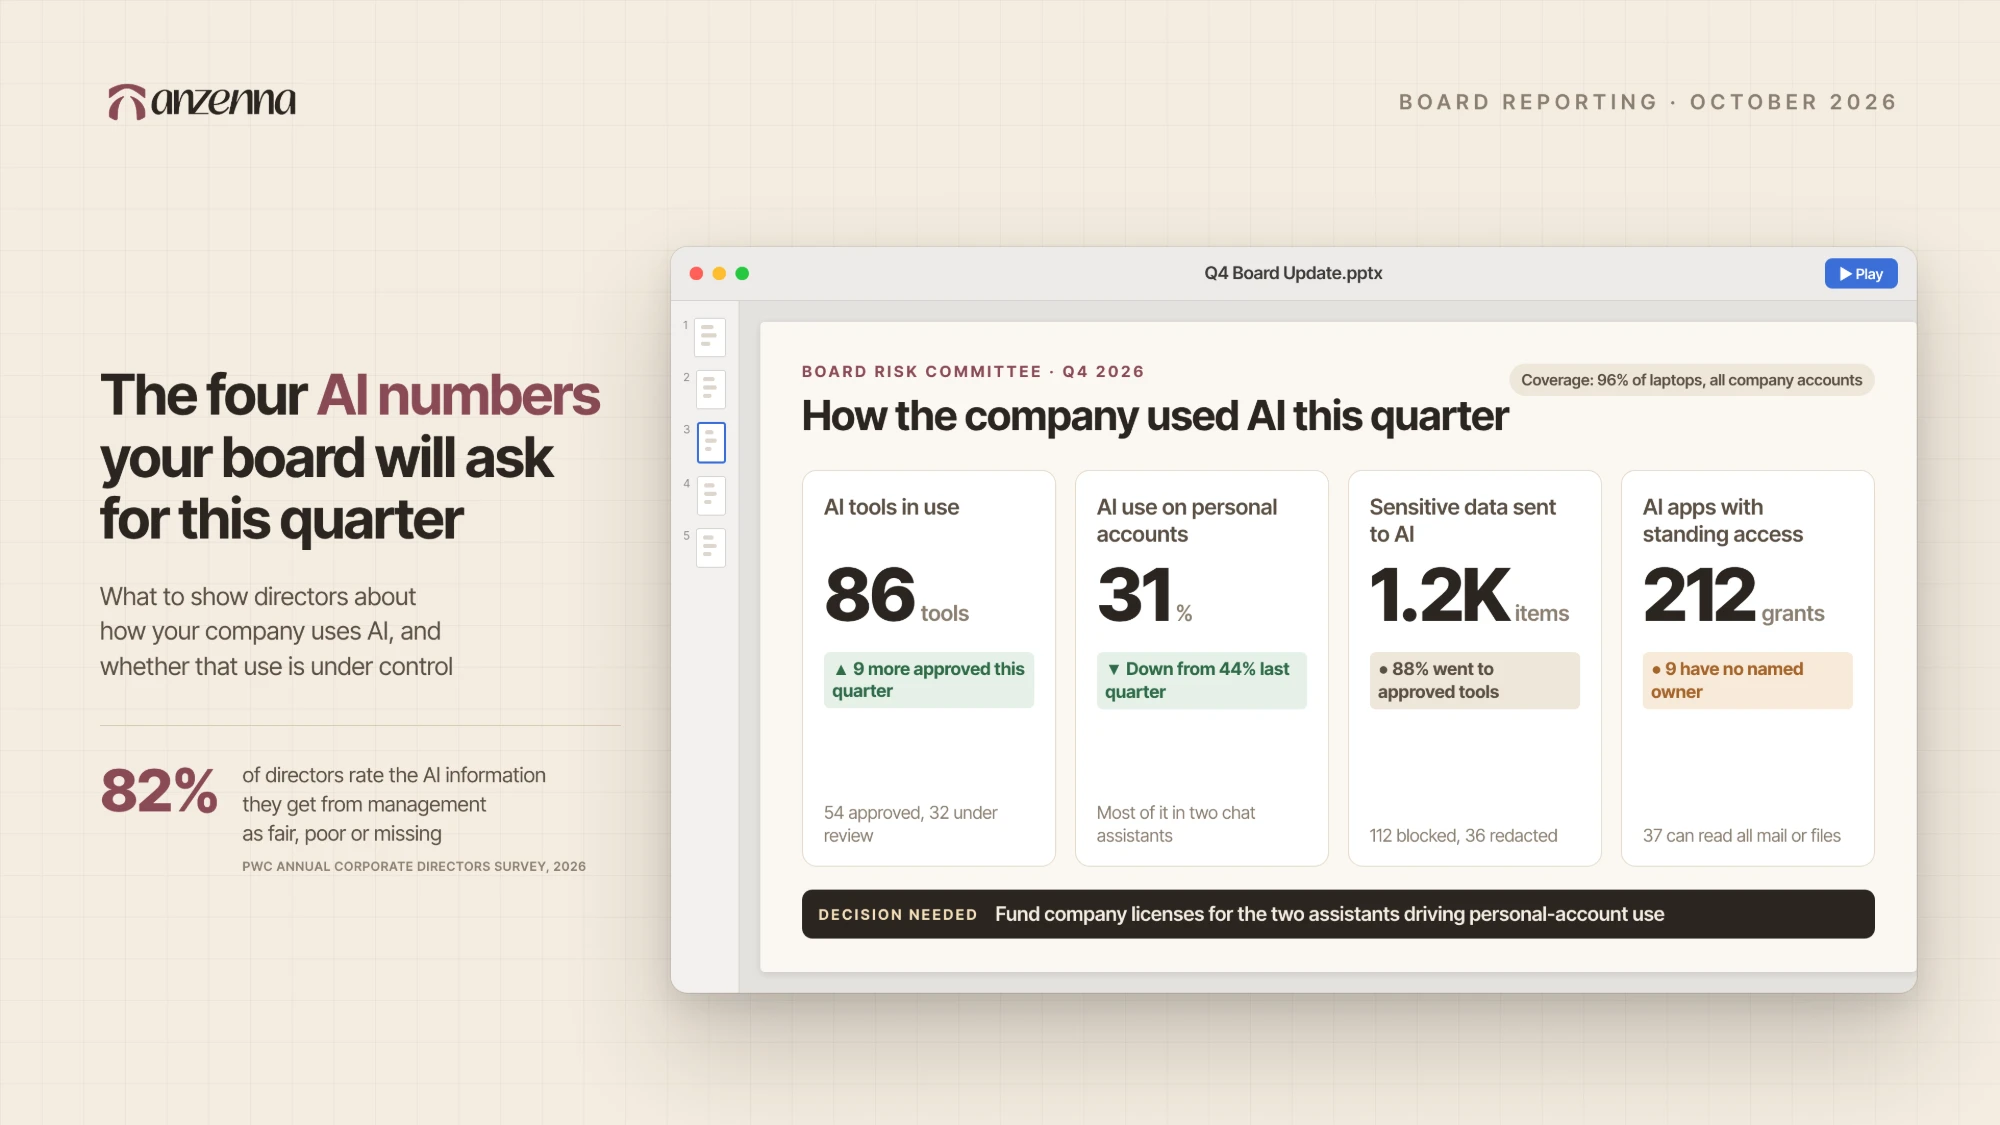Viewport: 2000px width, 1125px height.
Task: Select slide 2 thumbnail
Action: click(x=710, y=389)
